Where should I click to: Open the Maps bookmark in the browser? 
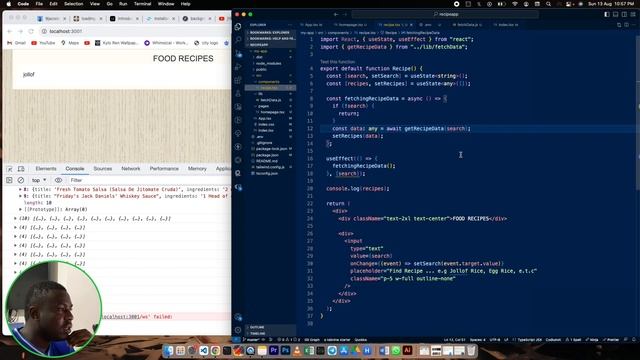70,43
